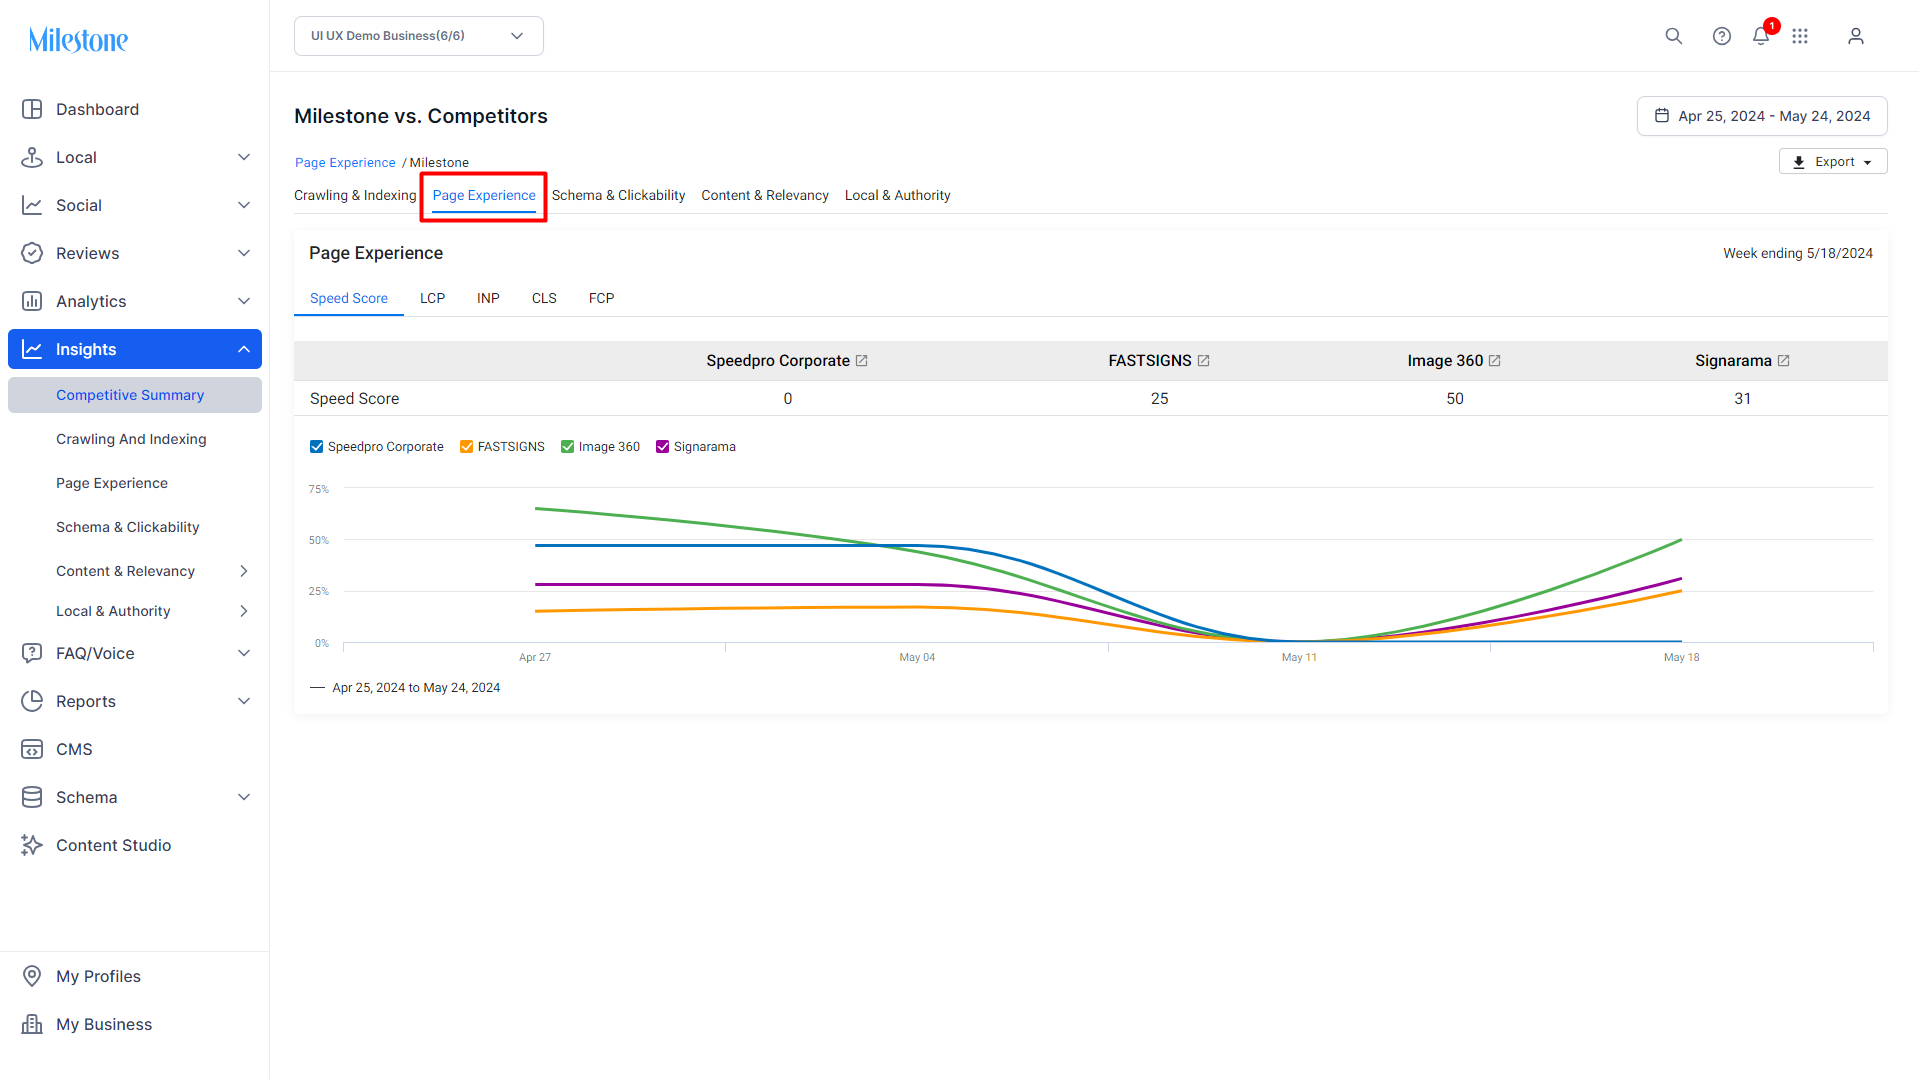The height and width of the screenshot is (1079, 1919).
Task: Click the Speedpro Corporate column header
Action: click(778, 361)
